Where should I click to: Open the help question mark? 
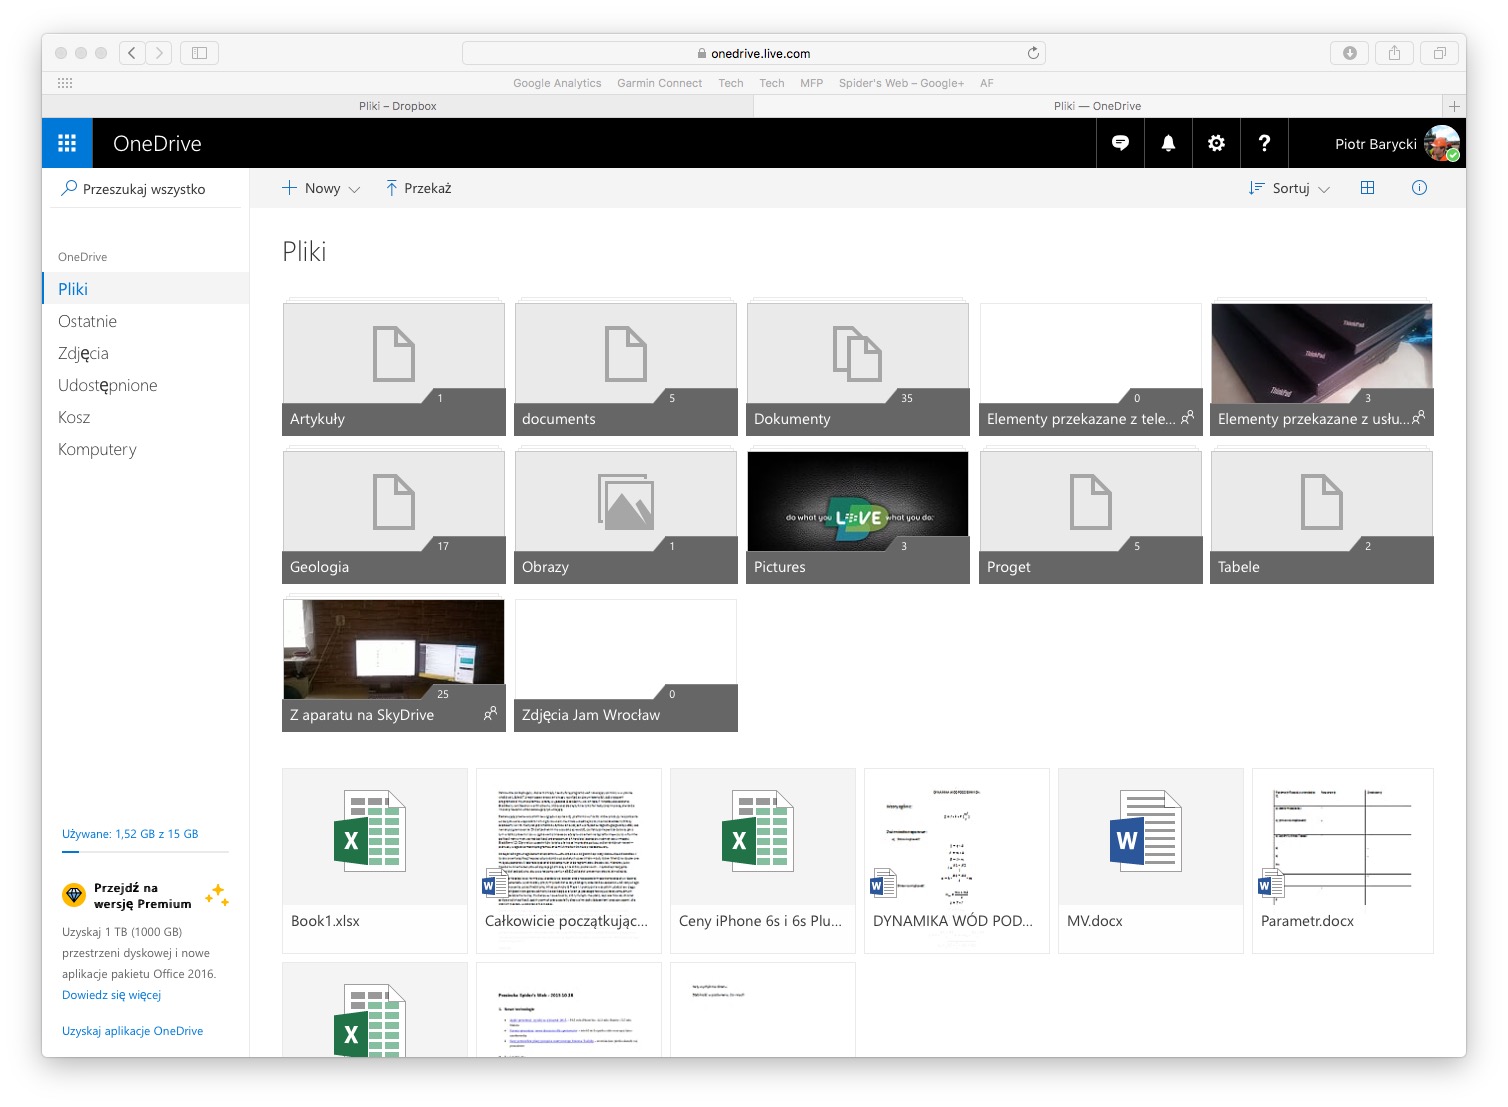pyautogui.click(x=1264, y=143)
